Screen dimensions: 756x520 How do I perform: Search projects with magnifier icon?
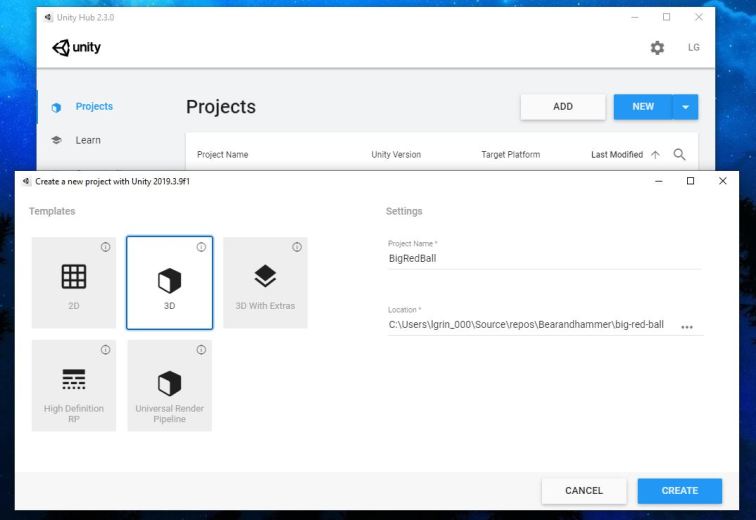click(679, 155)
